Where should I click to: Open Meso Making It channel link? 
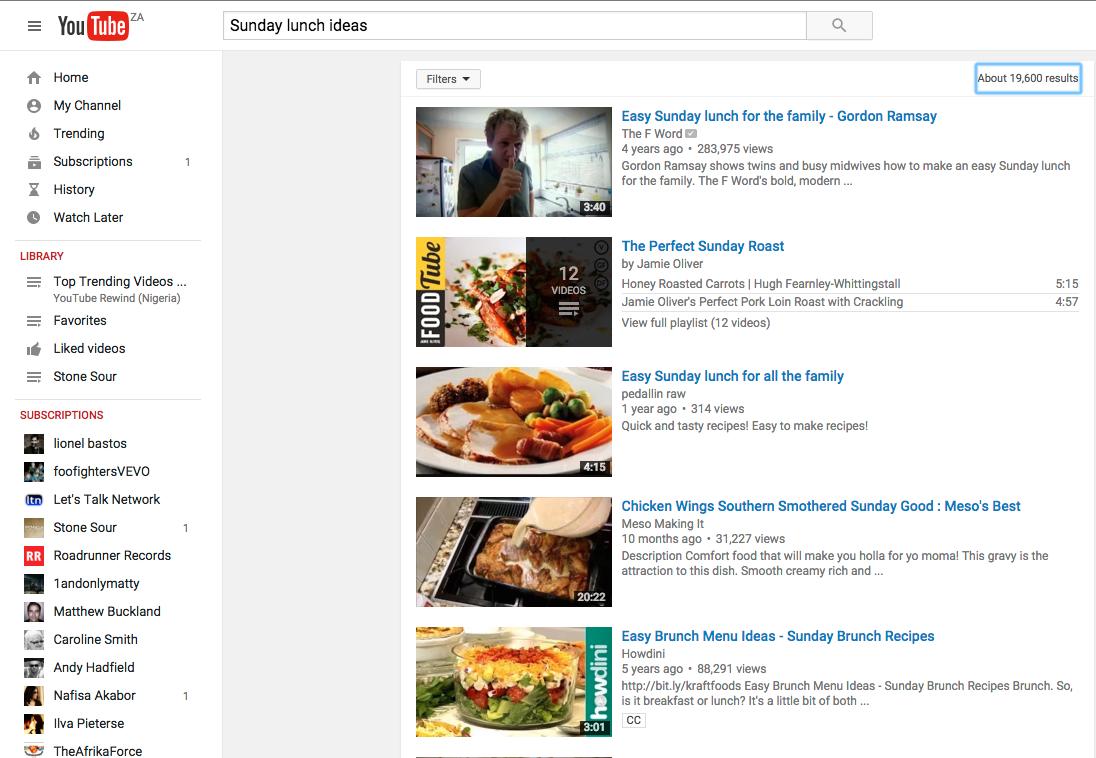(663, 524)
